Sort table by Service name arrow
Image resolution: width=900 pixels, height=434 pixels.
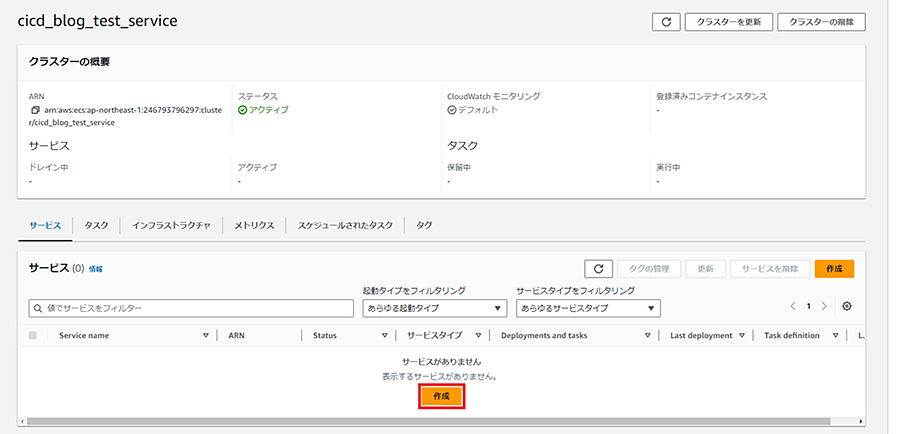205,336
